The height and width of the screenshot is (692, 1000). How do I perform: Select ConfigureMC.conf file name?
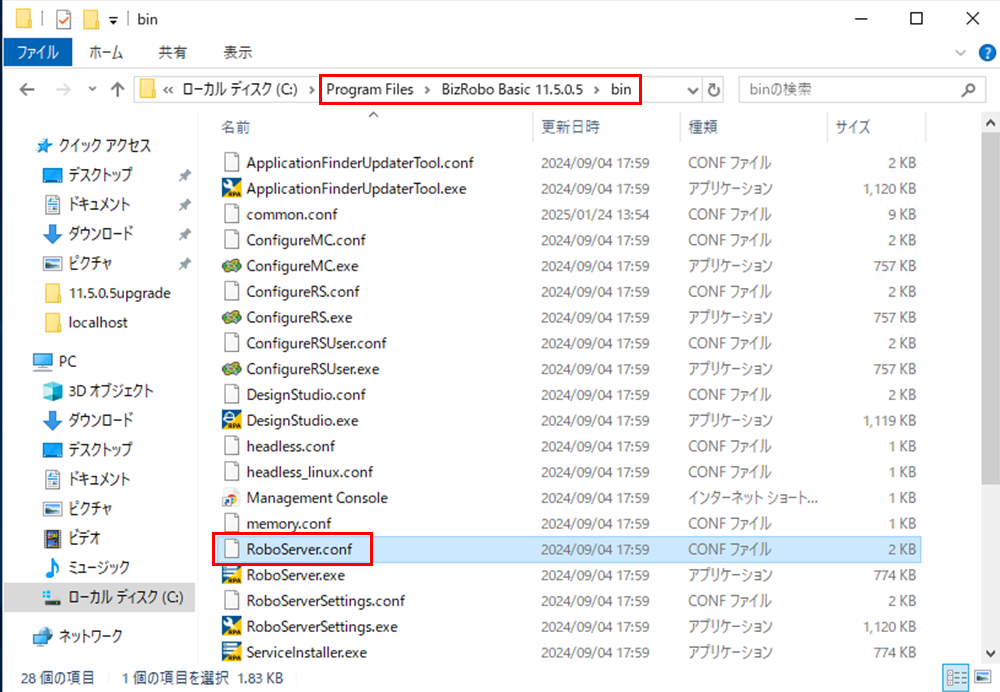306,240
